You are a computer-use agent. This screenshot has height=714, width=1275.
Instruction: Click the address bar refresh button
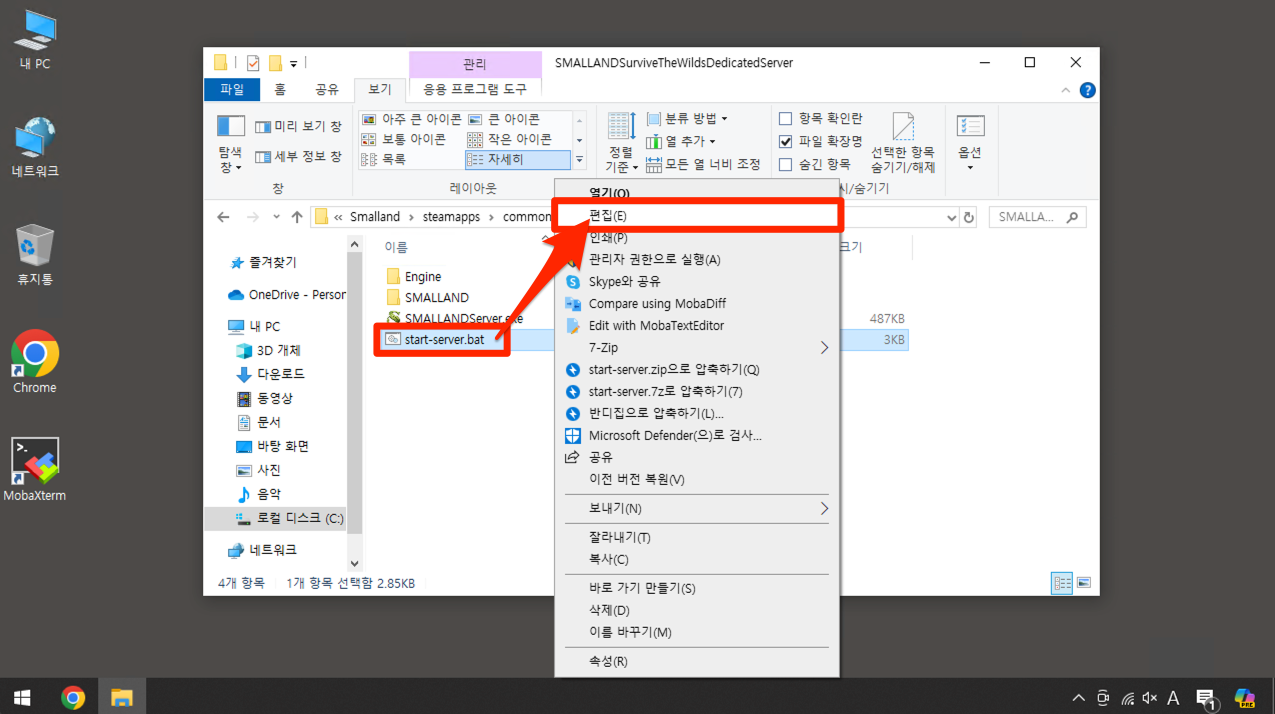968,217
